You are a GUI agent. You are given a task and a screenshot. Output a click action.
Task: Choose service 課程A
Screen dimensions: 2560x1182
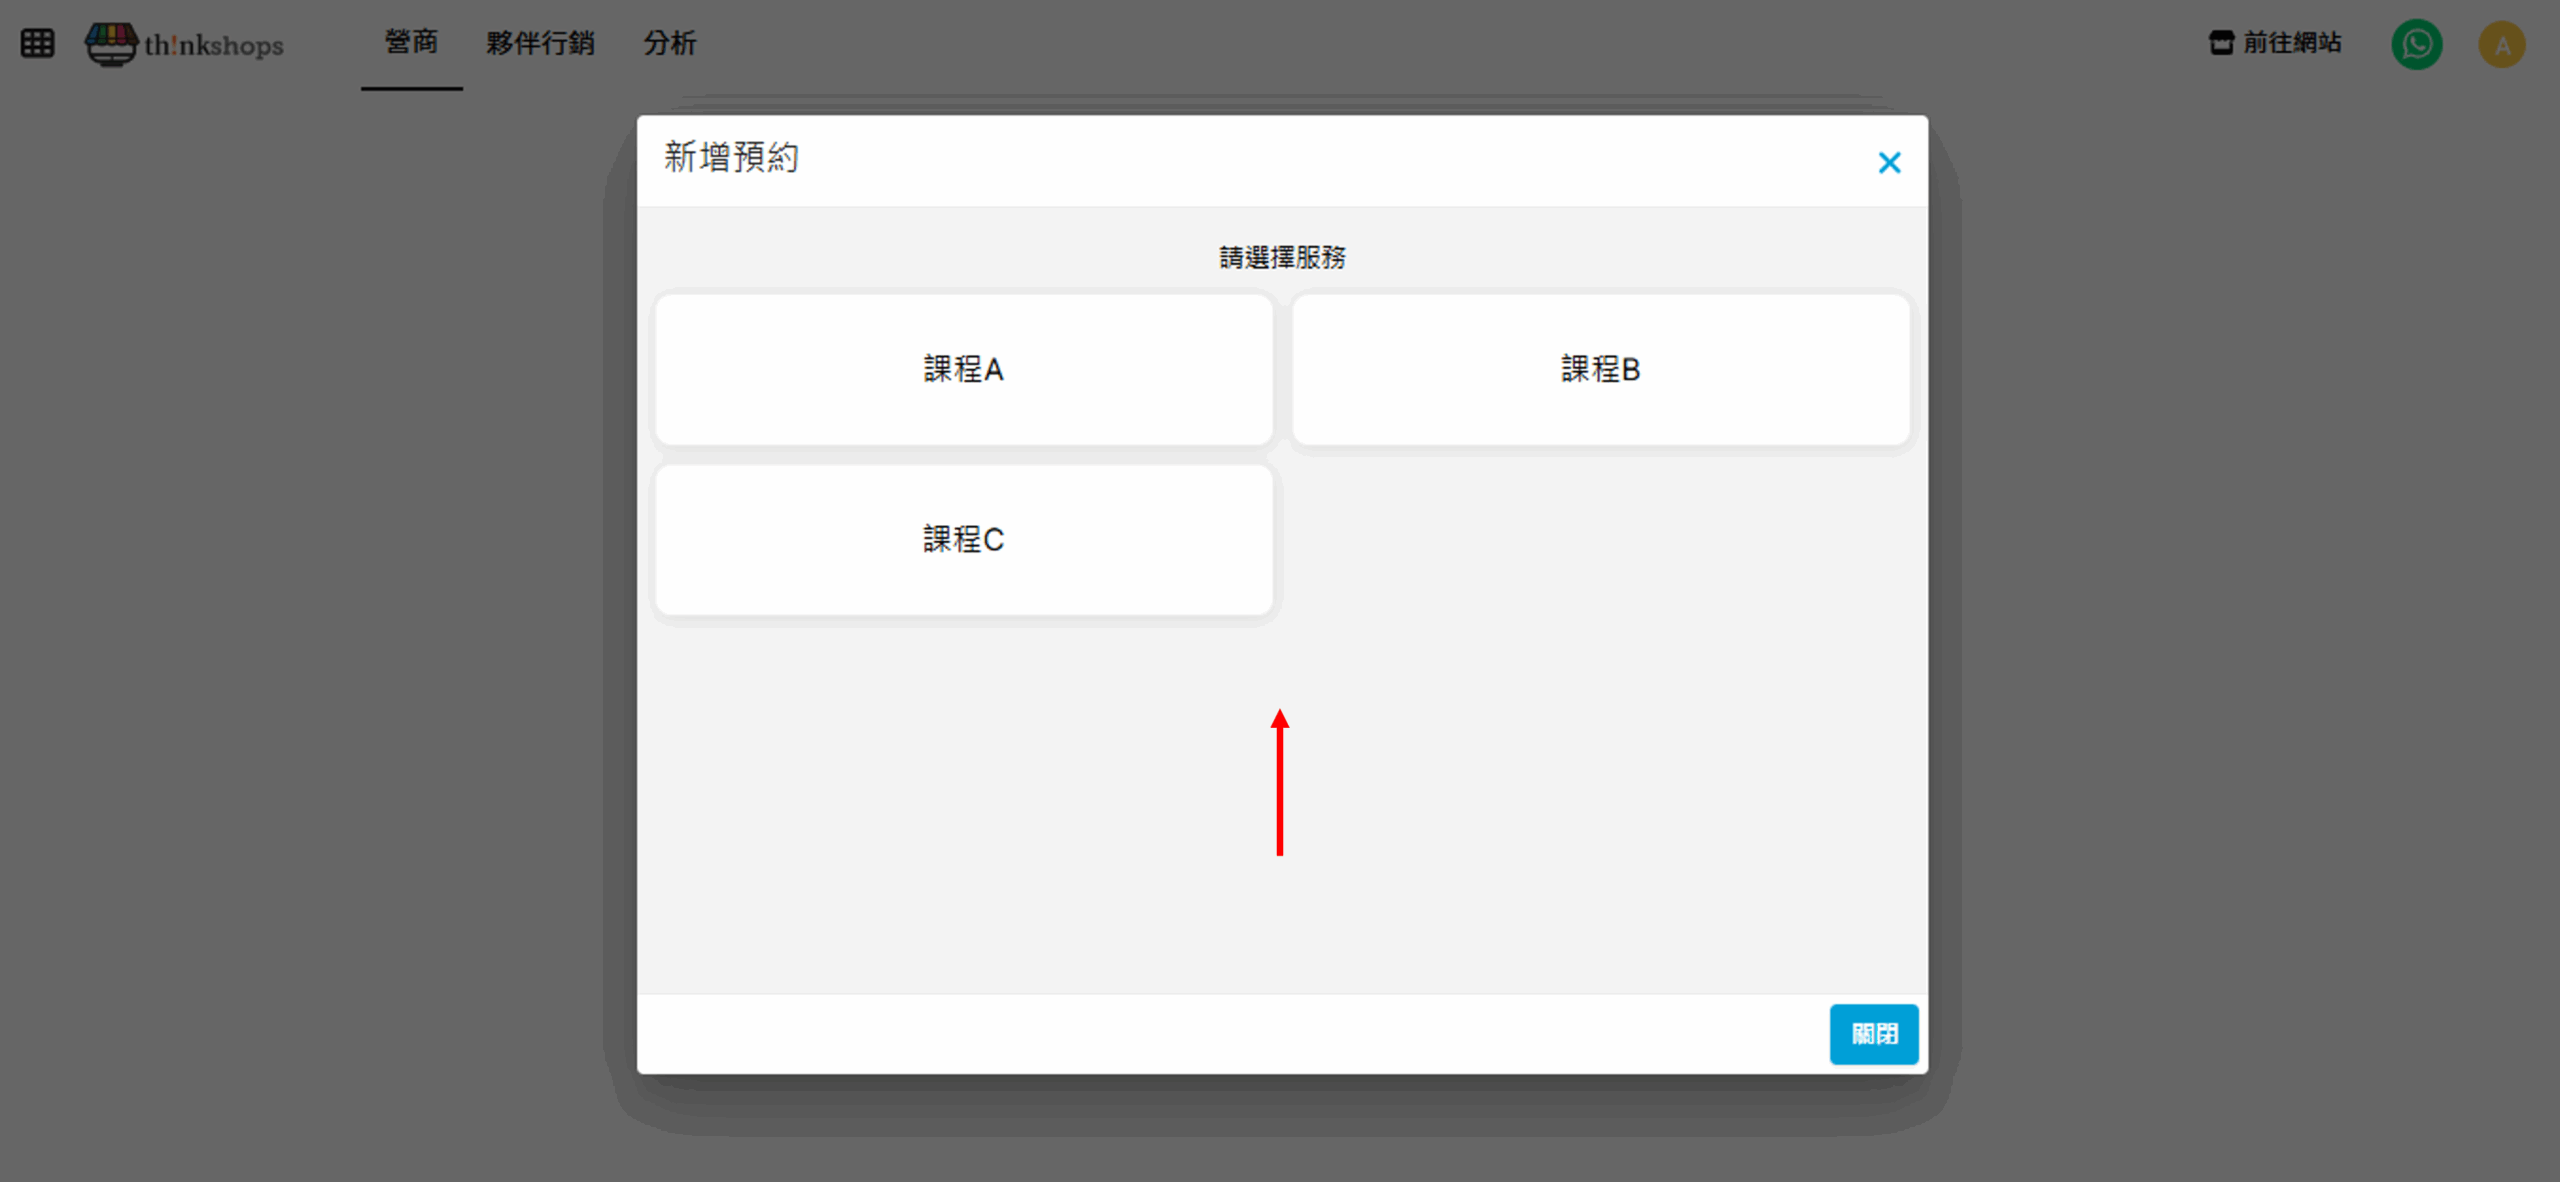point(963,369)
